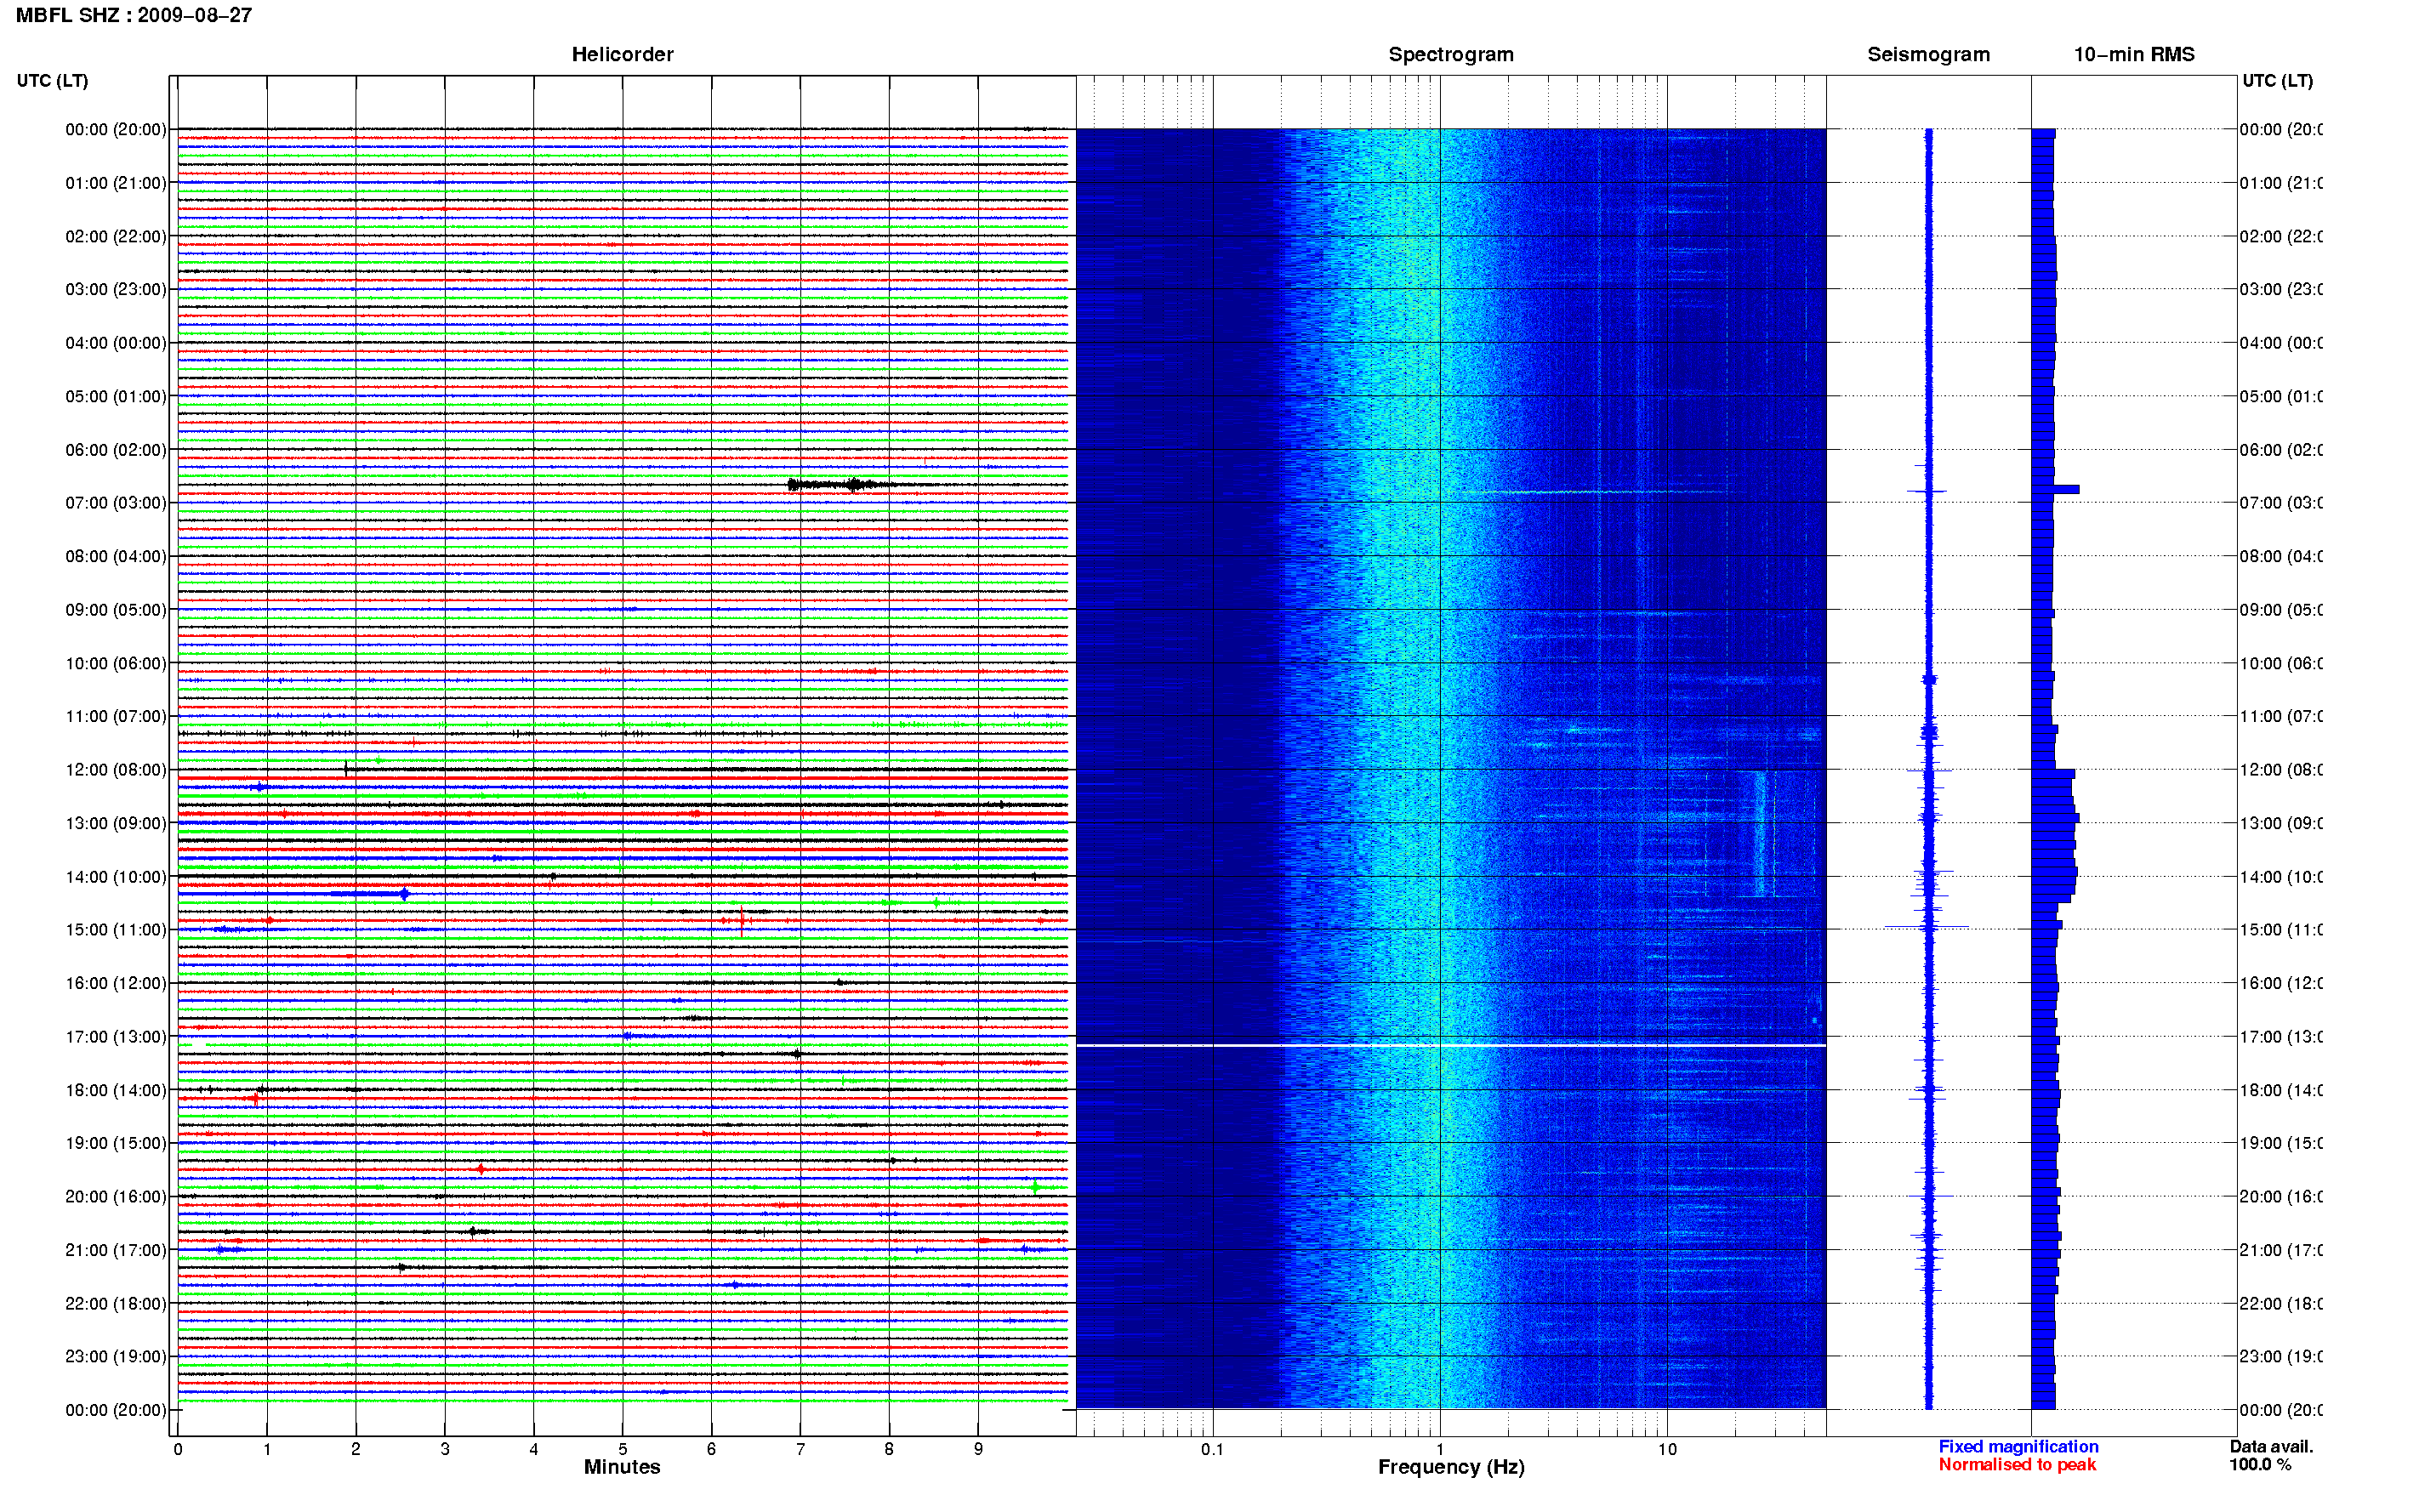Click the '20:00 (16:00)' helicorder time label

116,1196
